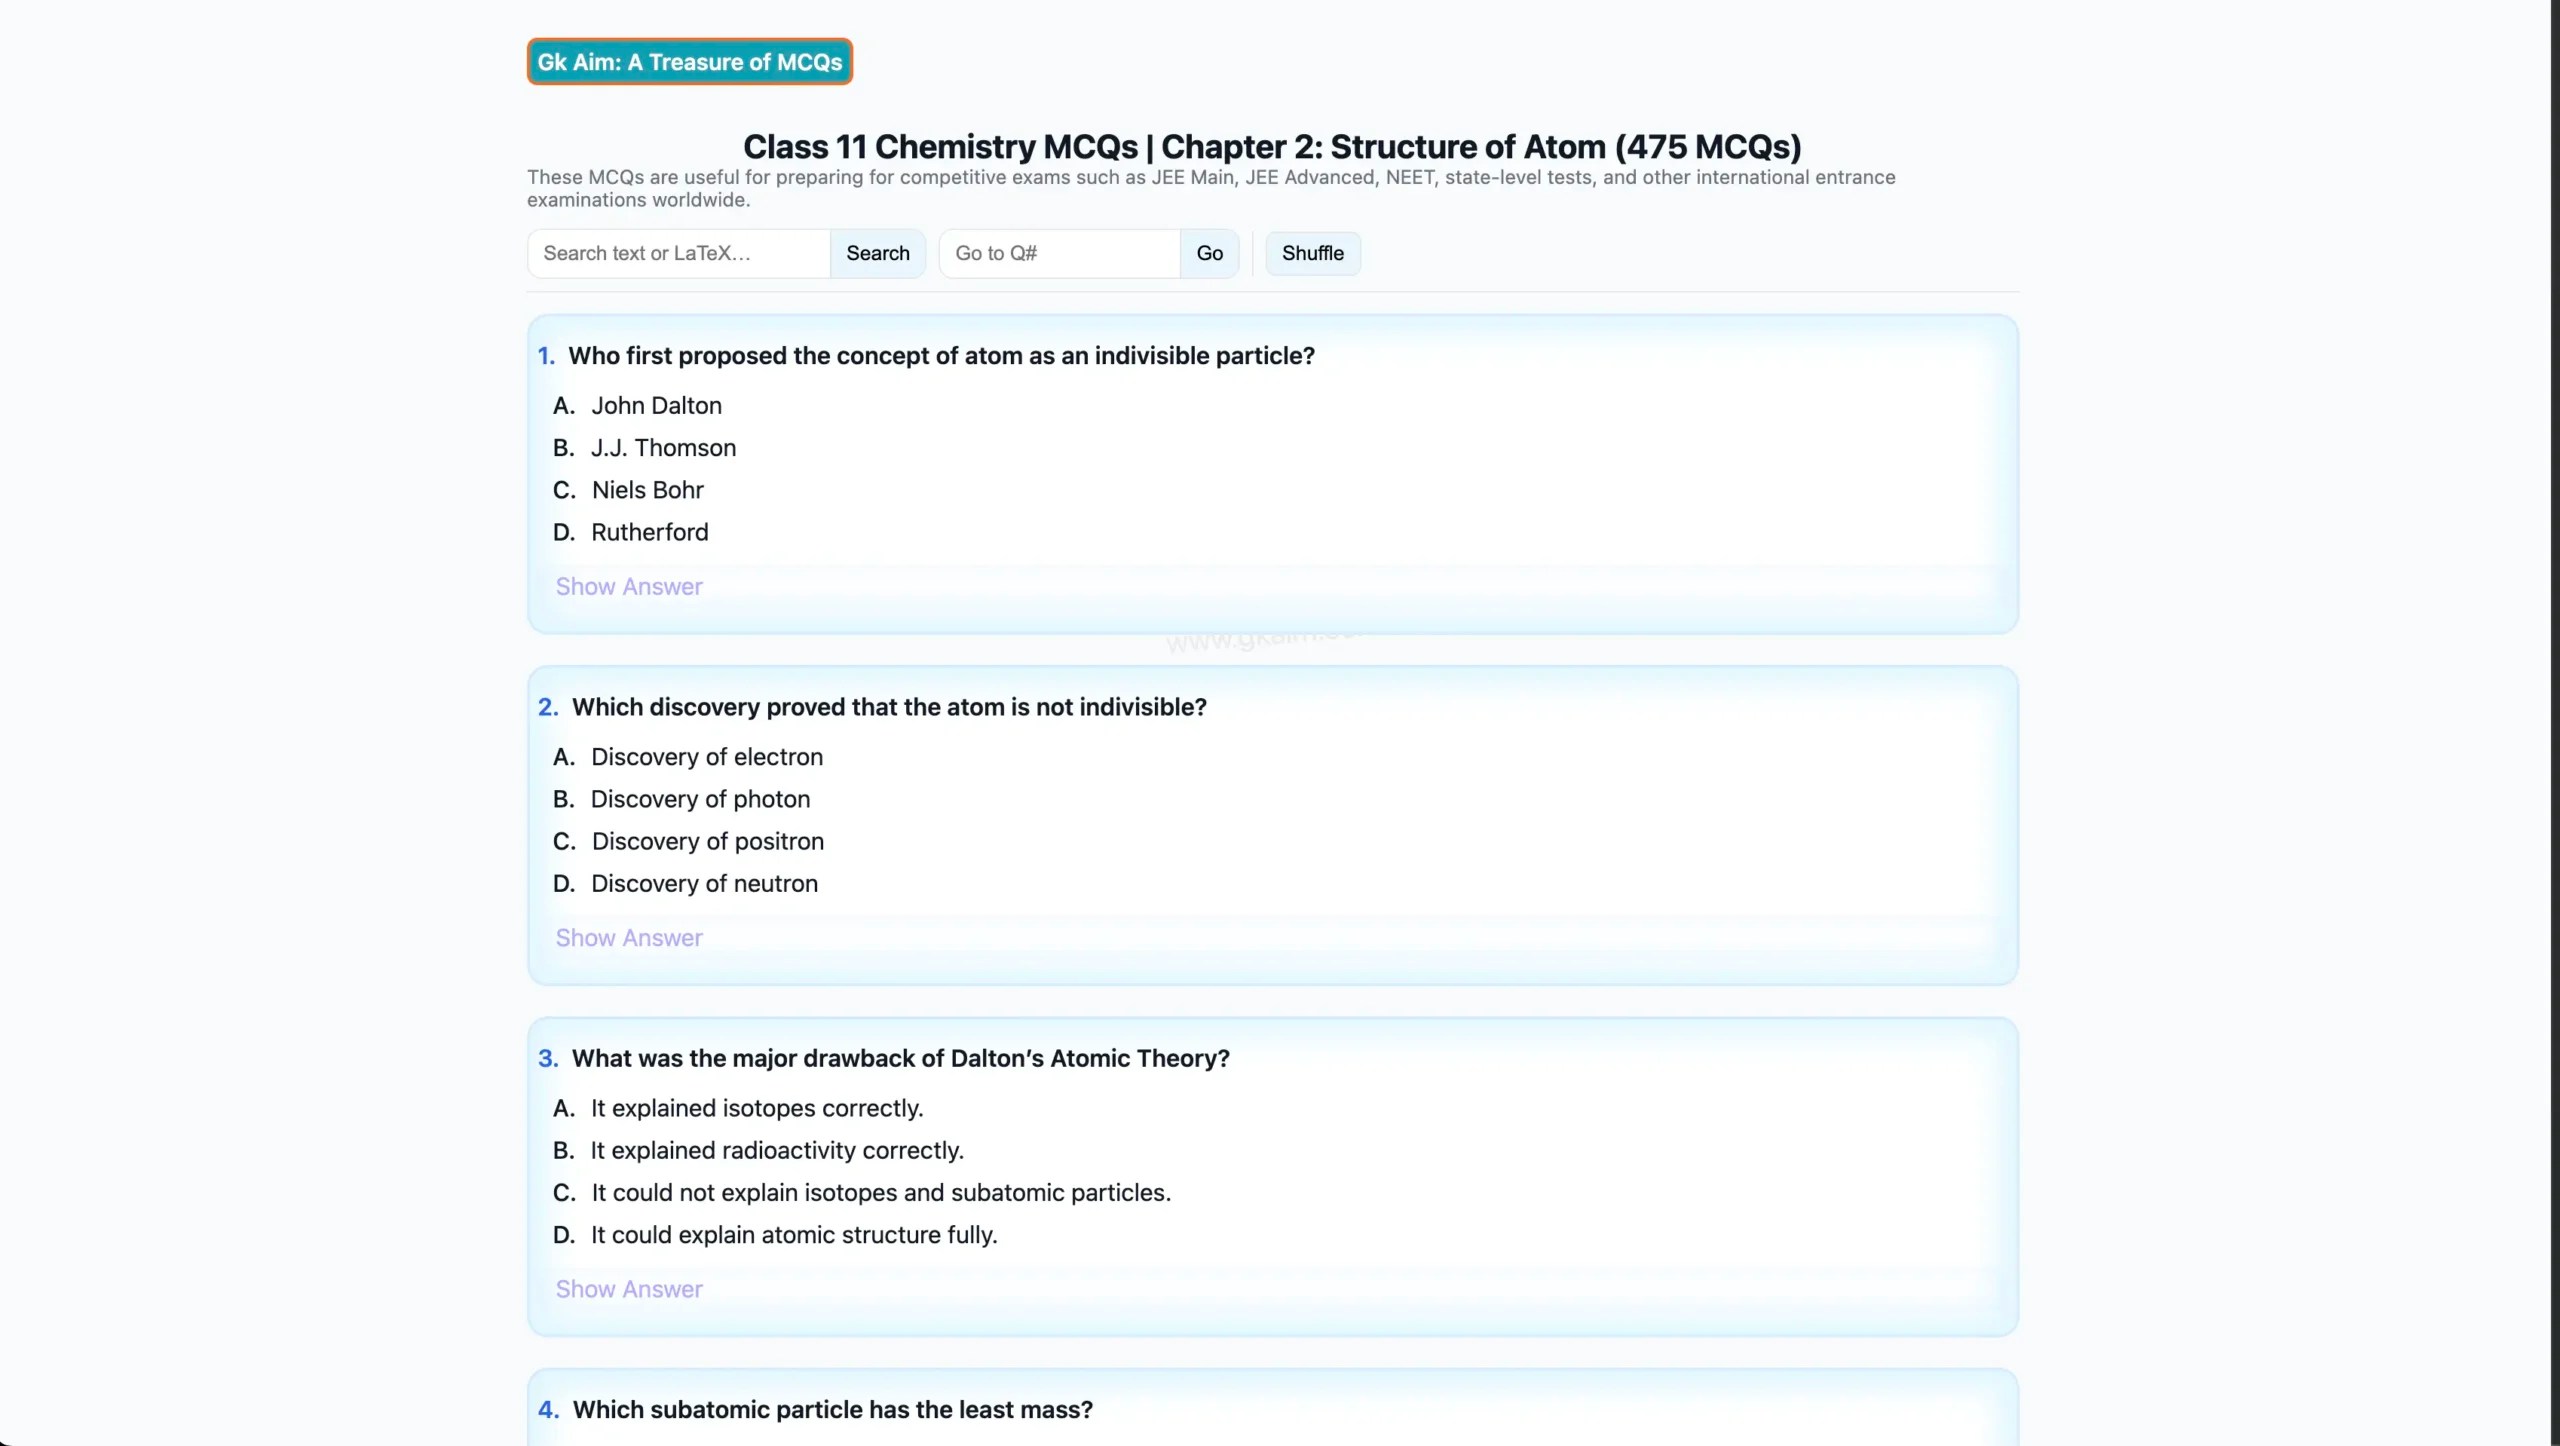
Task: Click the Shuffle button
Action: point(1312,253)
